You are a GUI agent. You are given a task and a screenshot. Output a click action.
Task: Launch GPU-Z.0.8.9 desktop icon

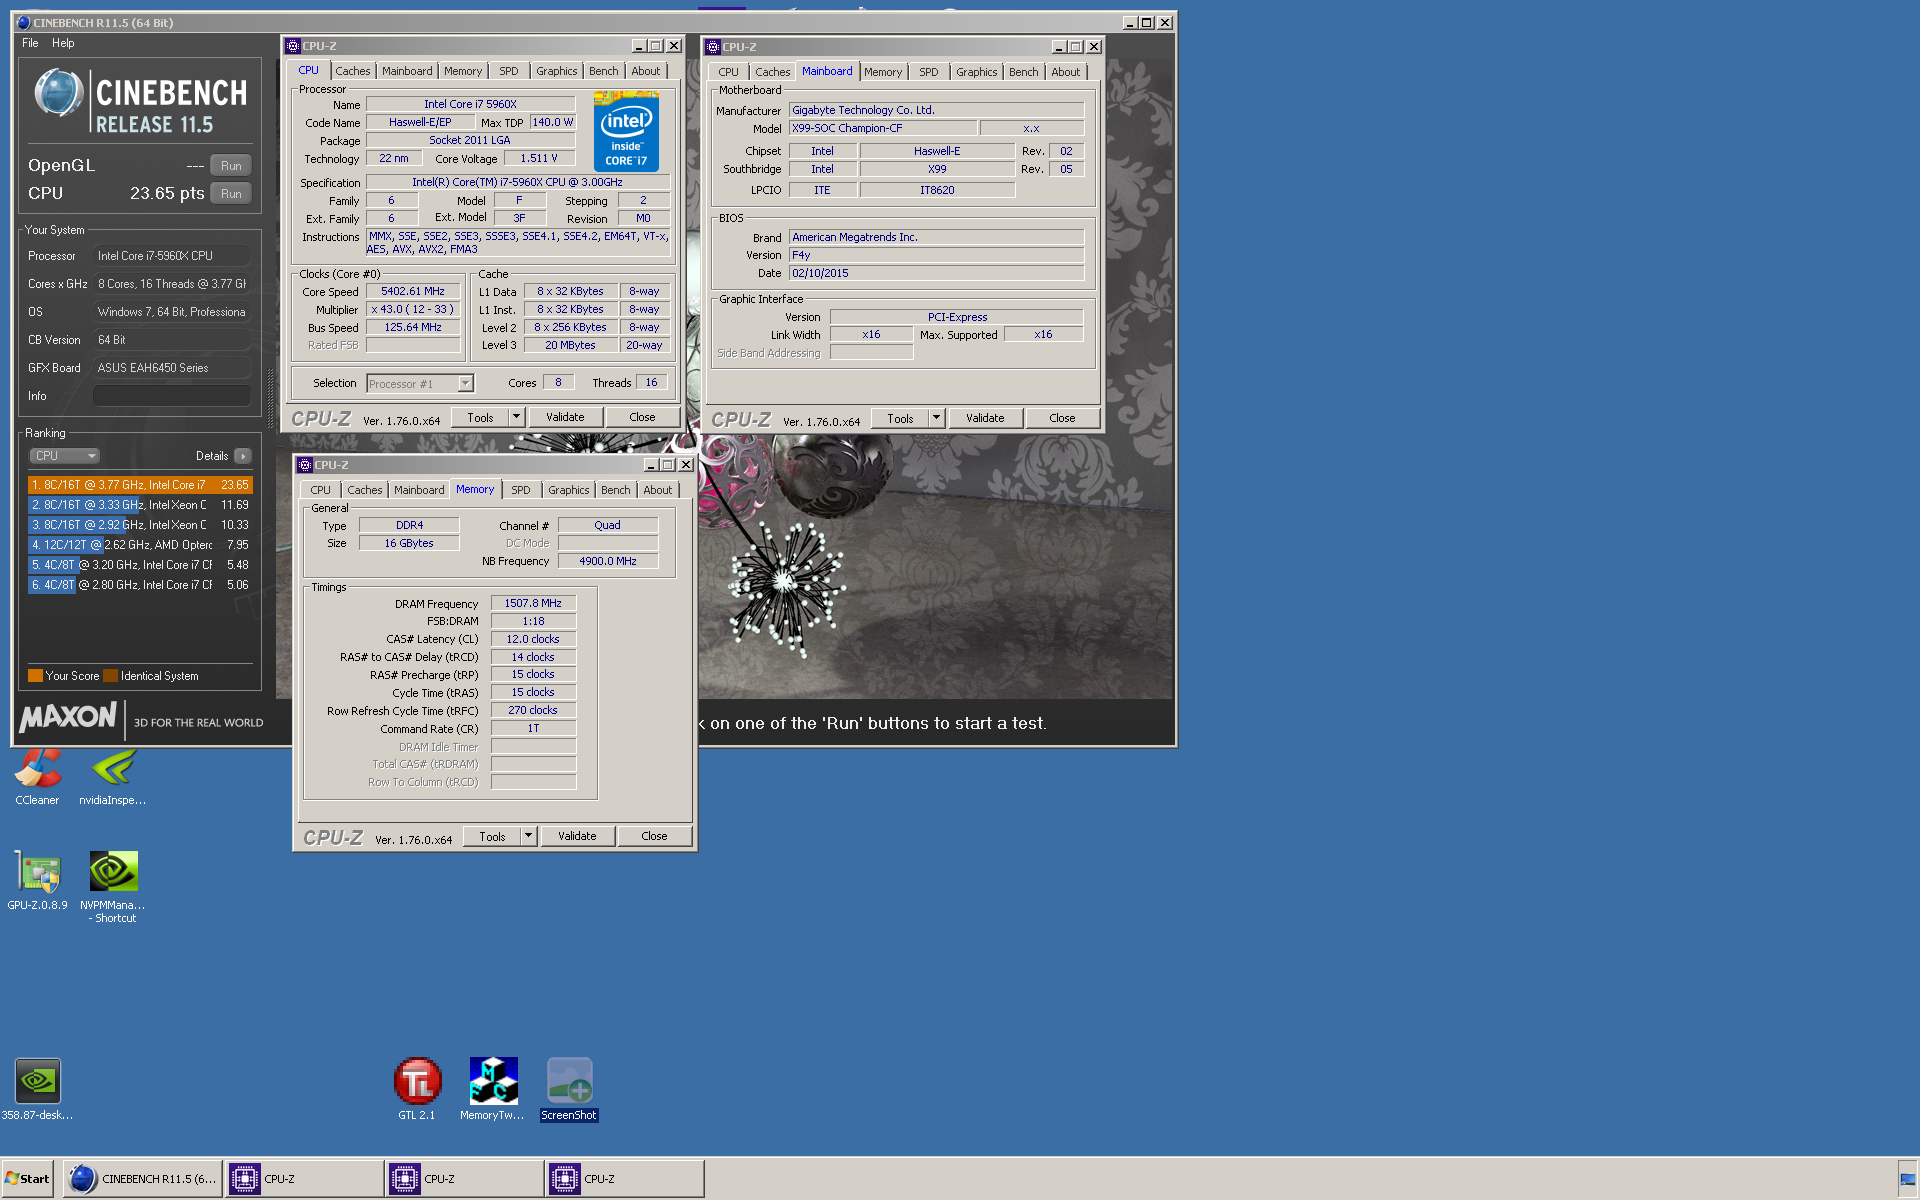point(38,880)
